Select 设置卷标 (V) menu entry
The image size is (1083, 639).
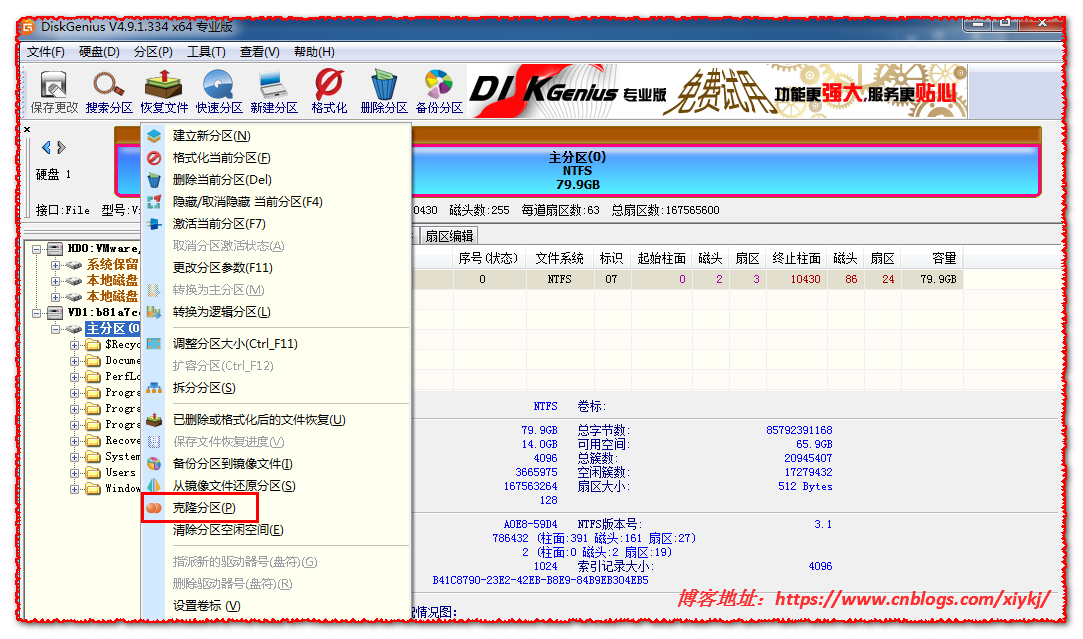pyautogui.click(x=276, y=606)
